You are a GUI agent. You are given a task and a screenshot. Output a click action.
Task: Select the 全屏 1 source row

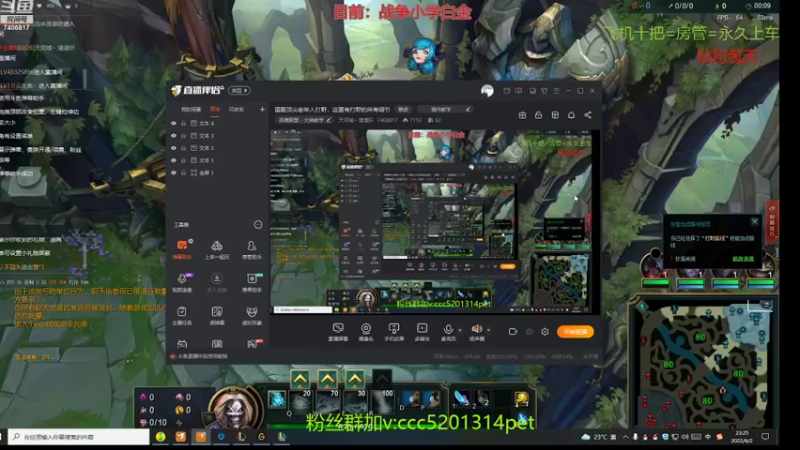pyautogui.click(x=218, y=173)
